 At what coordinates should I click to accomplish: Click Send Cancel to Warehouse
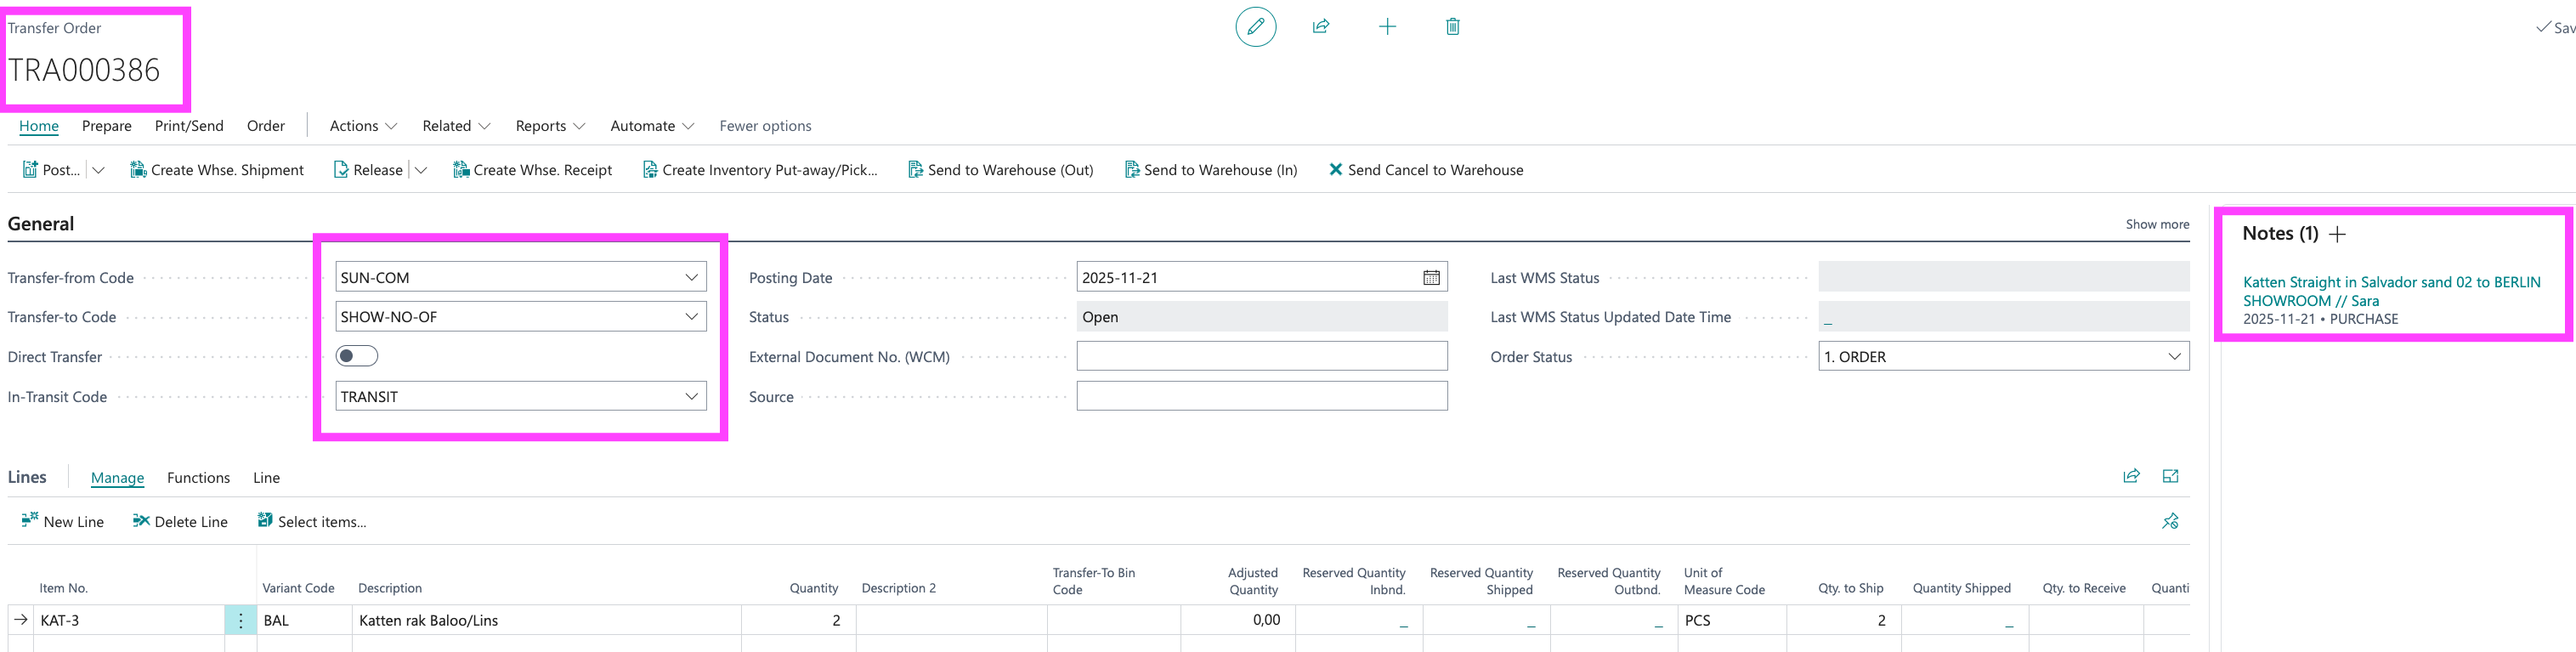pos(1426,171)
